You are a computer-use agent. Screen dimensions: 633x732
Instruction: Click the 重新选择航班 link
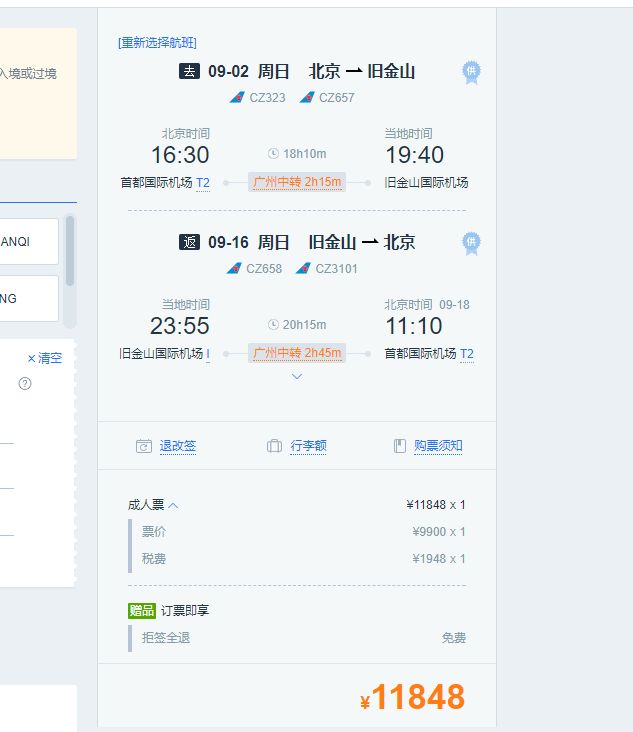tap(157, 43)
